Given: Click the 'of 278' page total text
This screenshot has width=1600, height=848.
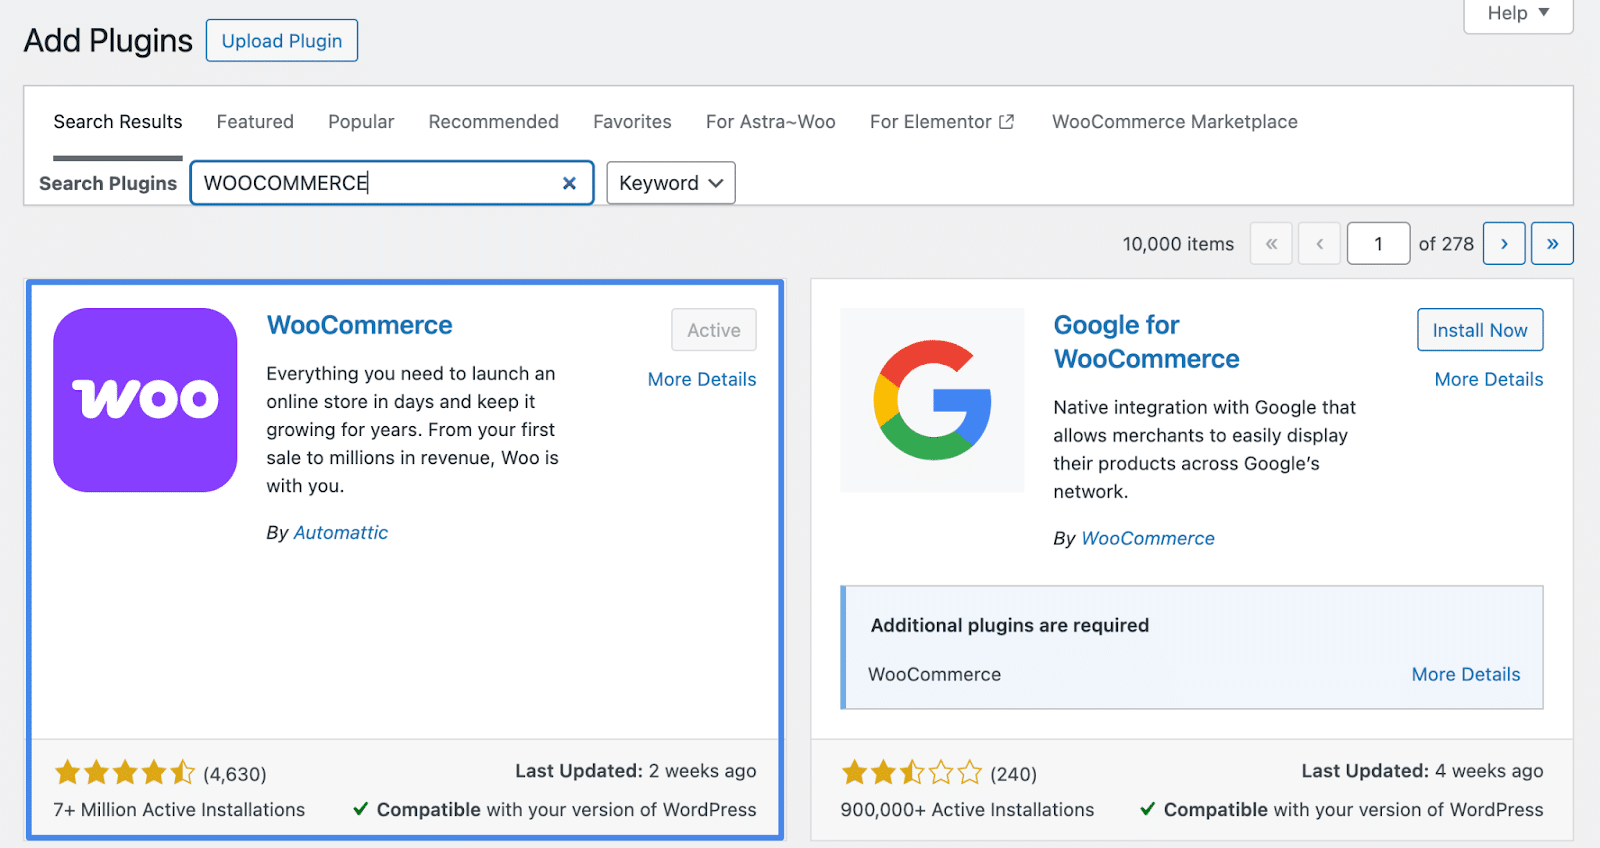Looking at the screenshot, I should point(1446,244).
